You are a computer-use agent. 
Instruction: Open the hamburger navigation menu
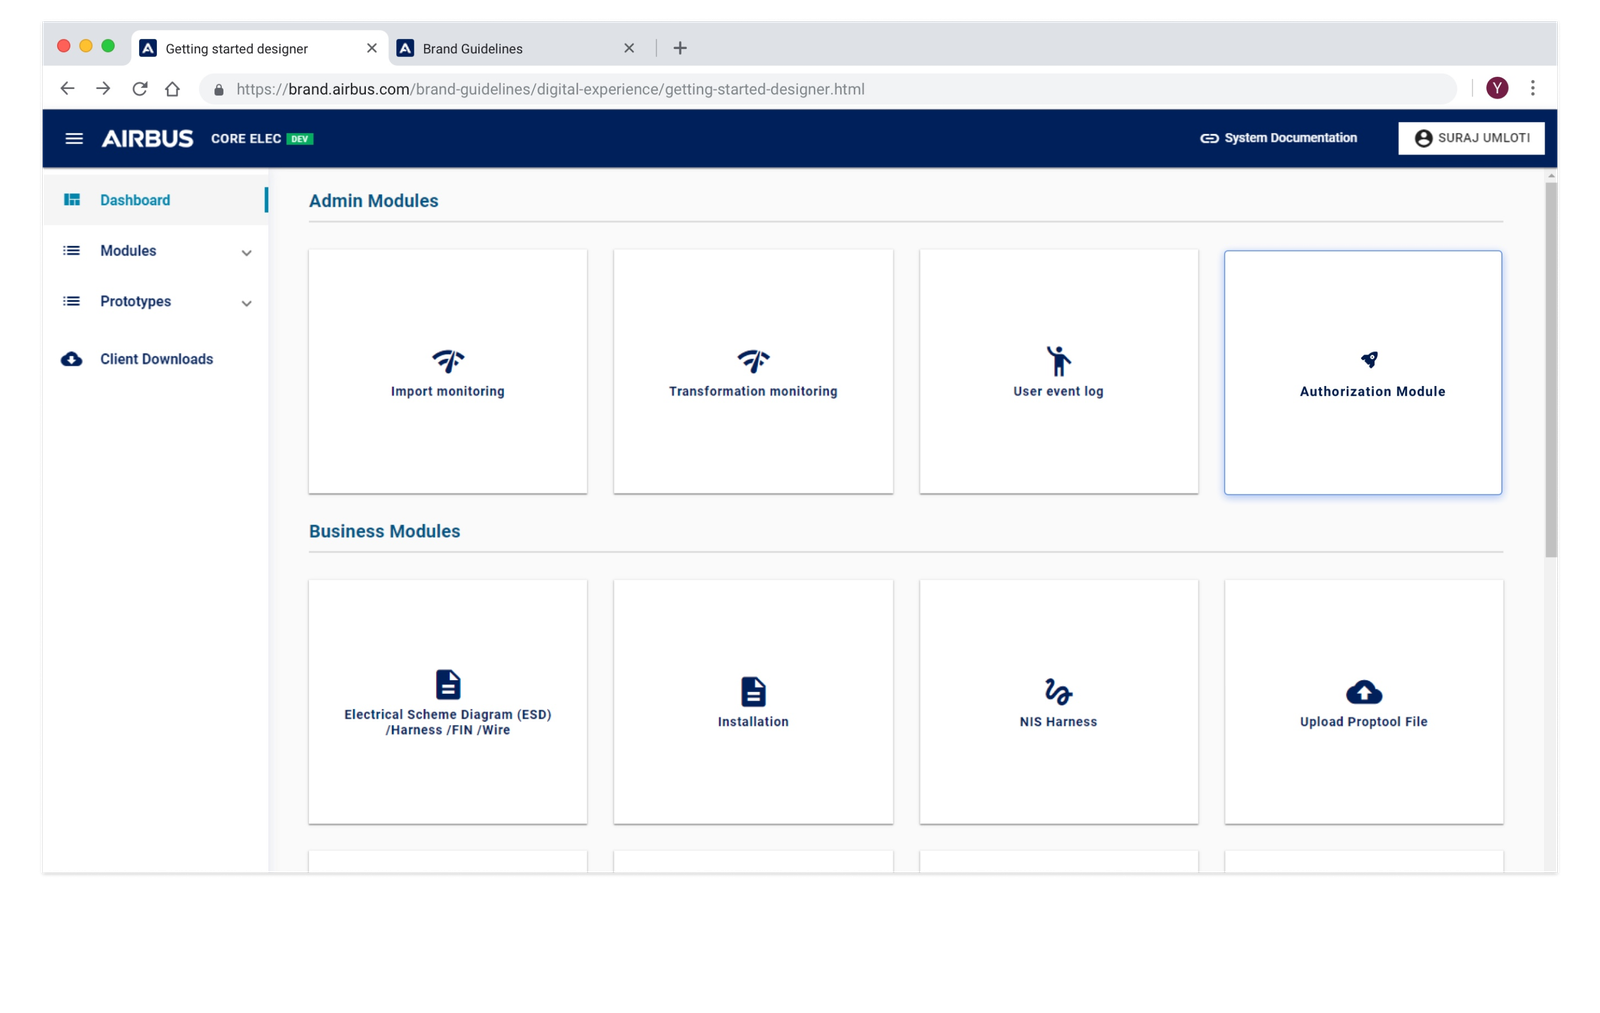[74, 138]
